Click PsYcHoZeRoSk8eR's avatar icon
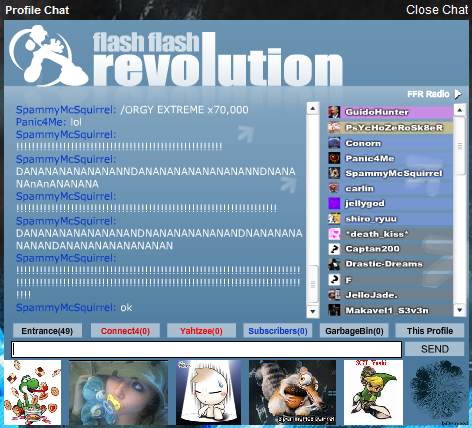Viewport: 472px width, 428px height. pos(334,127)
